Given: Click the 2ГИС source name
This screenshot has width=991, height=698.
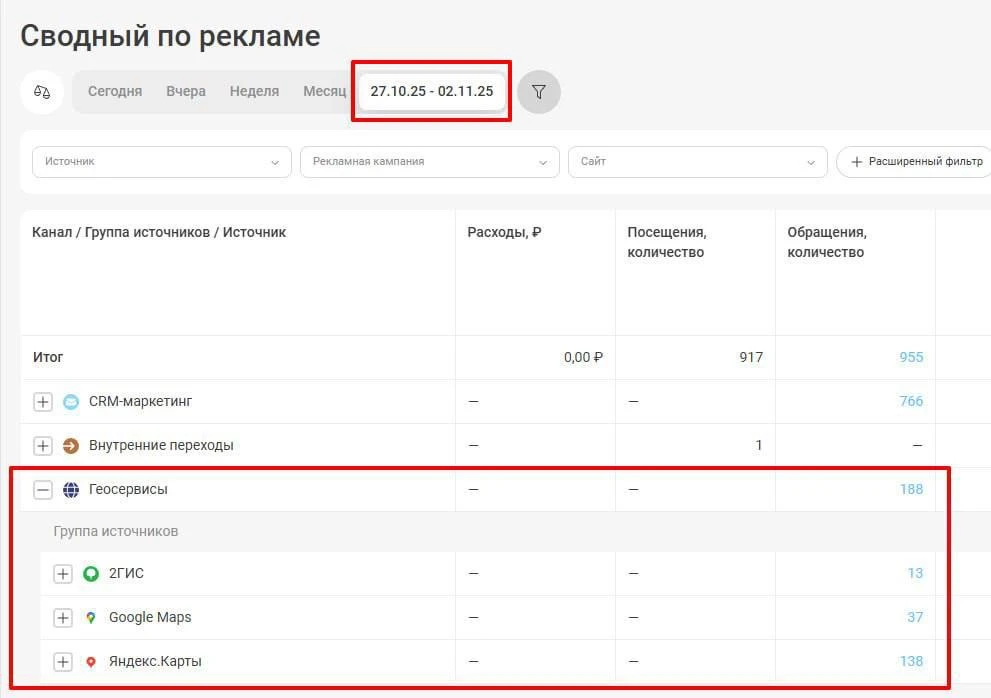Looking at the screenshot, I should point(126,573).
